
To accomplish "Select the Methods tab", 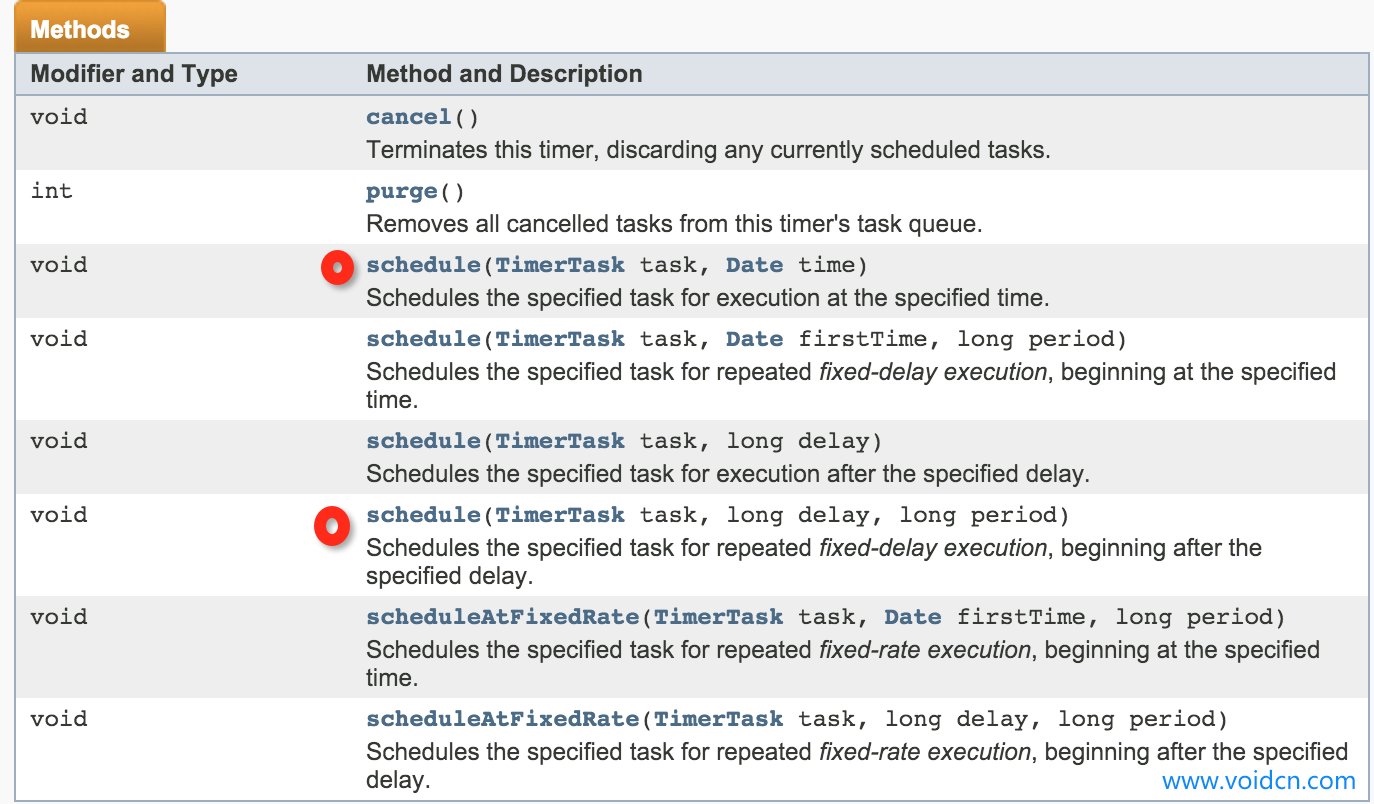I will click(x=89, y=29).
